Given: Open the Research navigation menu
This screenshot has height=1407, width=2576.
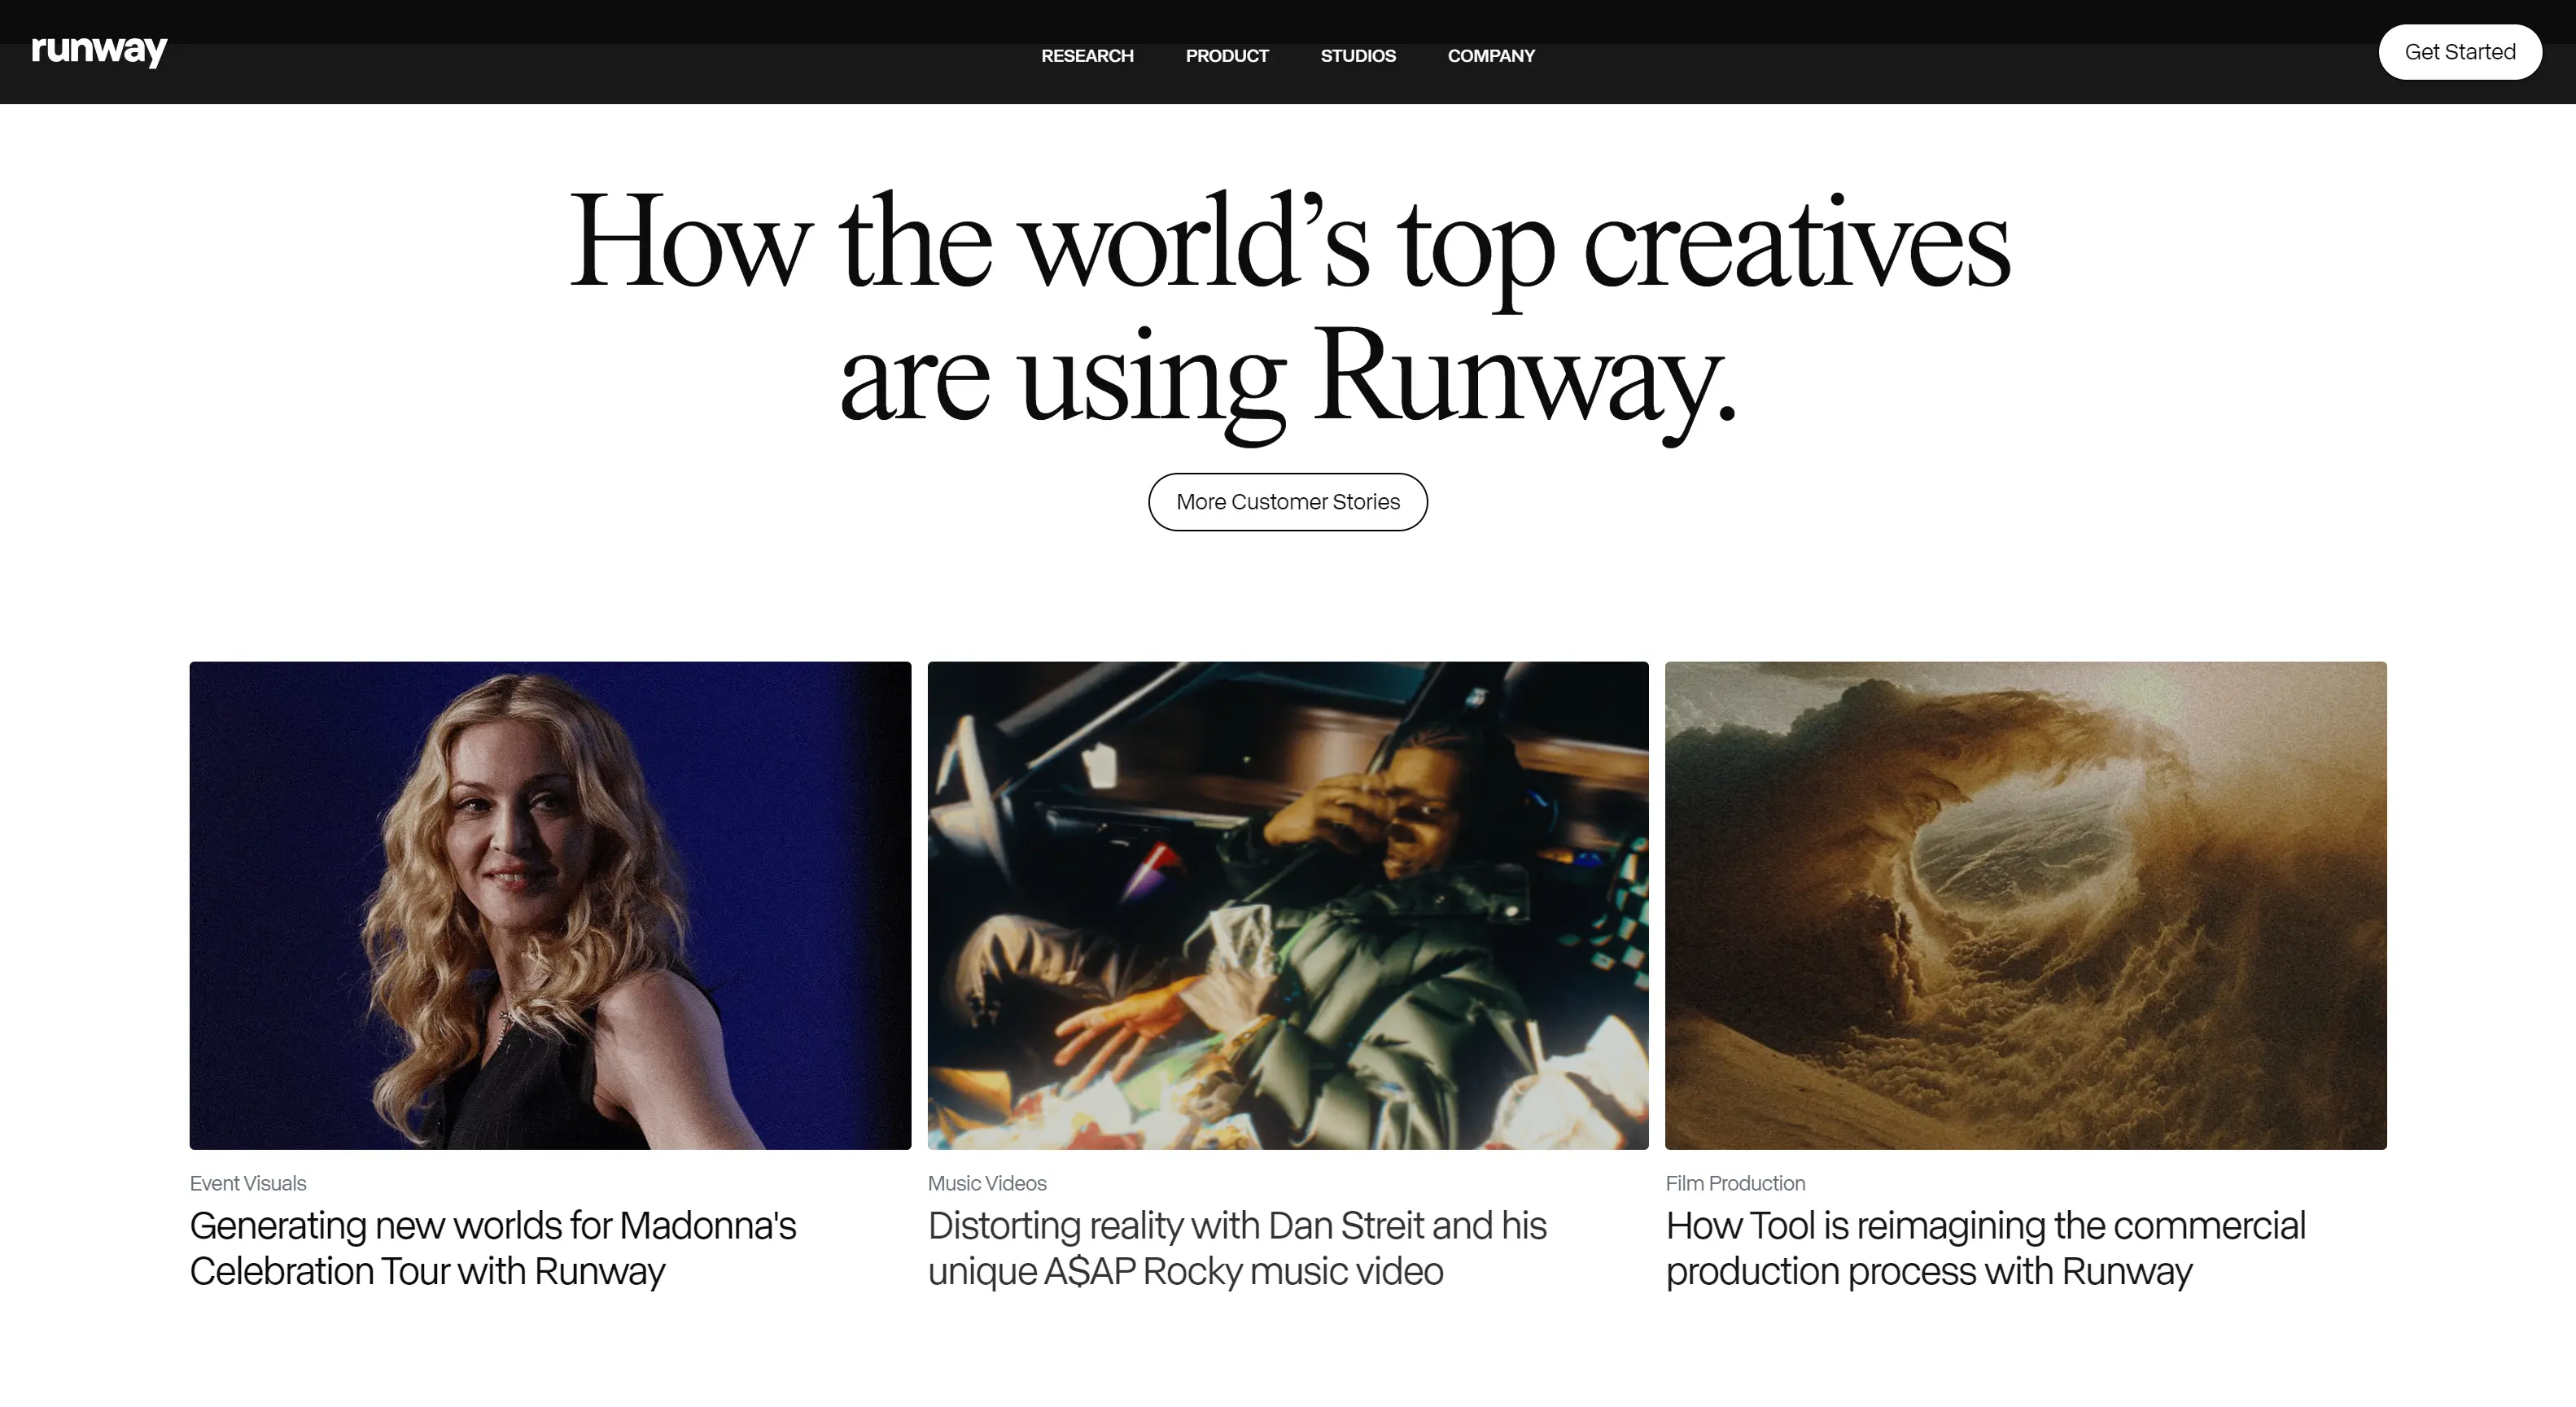Looking at the screenshot, I should [1087, 55].
